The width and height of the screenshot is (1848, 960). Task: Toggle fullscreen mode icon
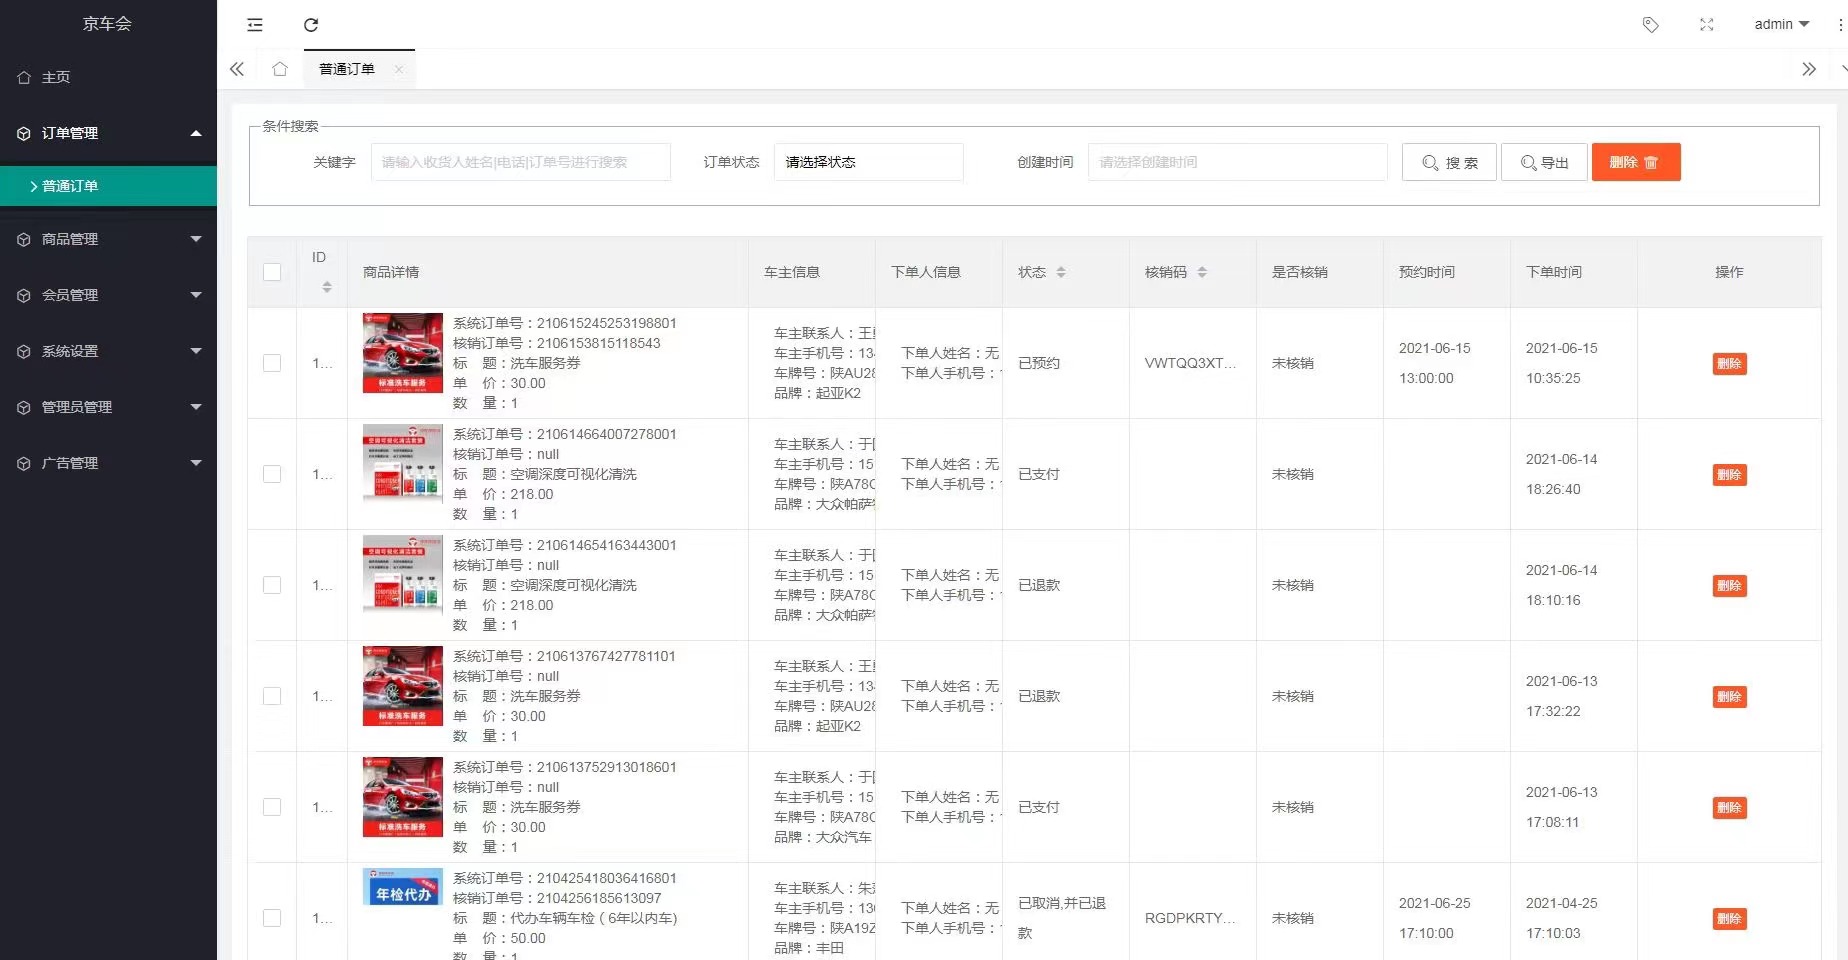click(x=1706, y=25)
